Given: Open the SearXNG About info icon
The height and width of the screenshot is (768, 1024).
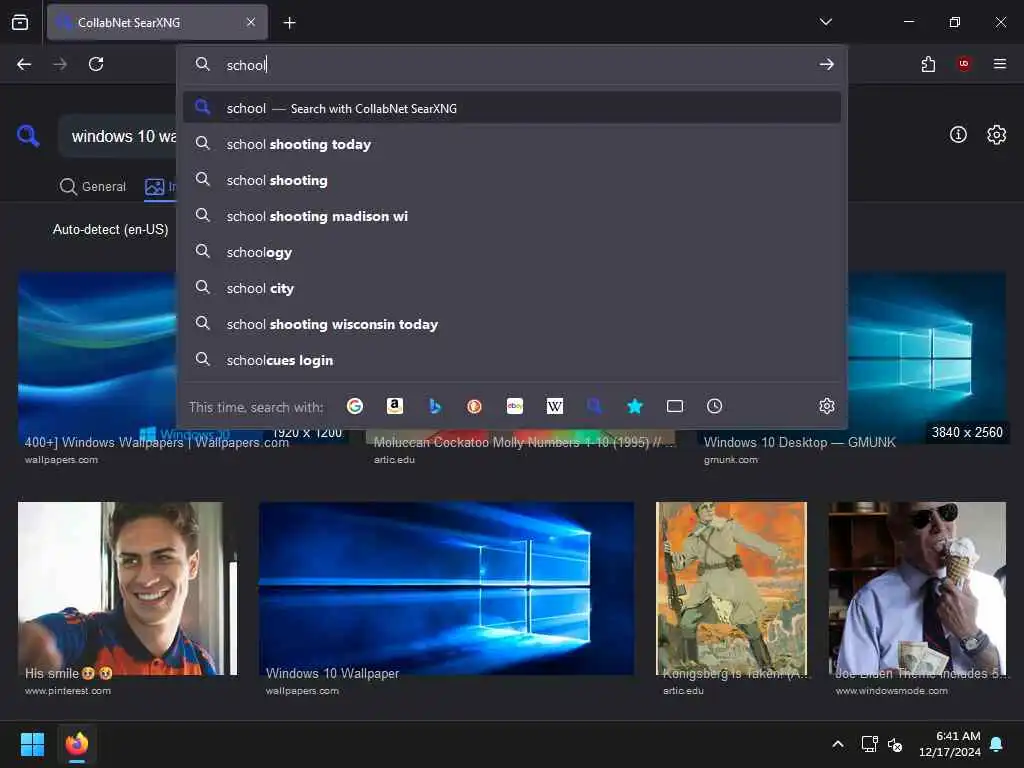Looking at the screenshot, I should (x=958, y=135).
